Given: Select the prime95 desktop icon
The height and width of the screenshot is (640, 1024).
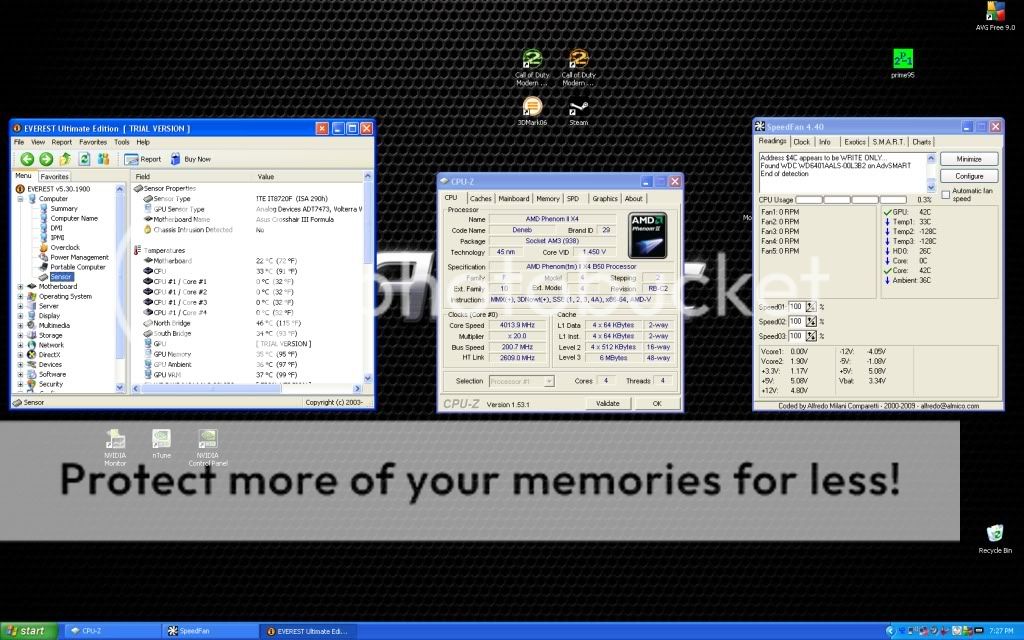Looking at the screenshot, I should click(x=903, y=63).
